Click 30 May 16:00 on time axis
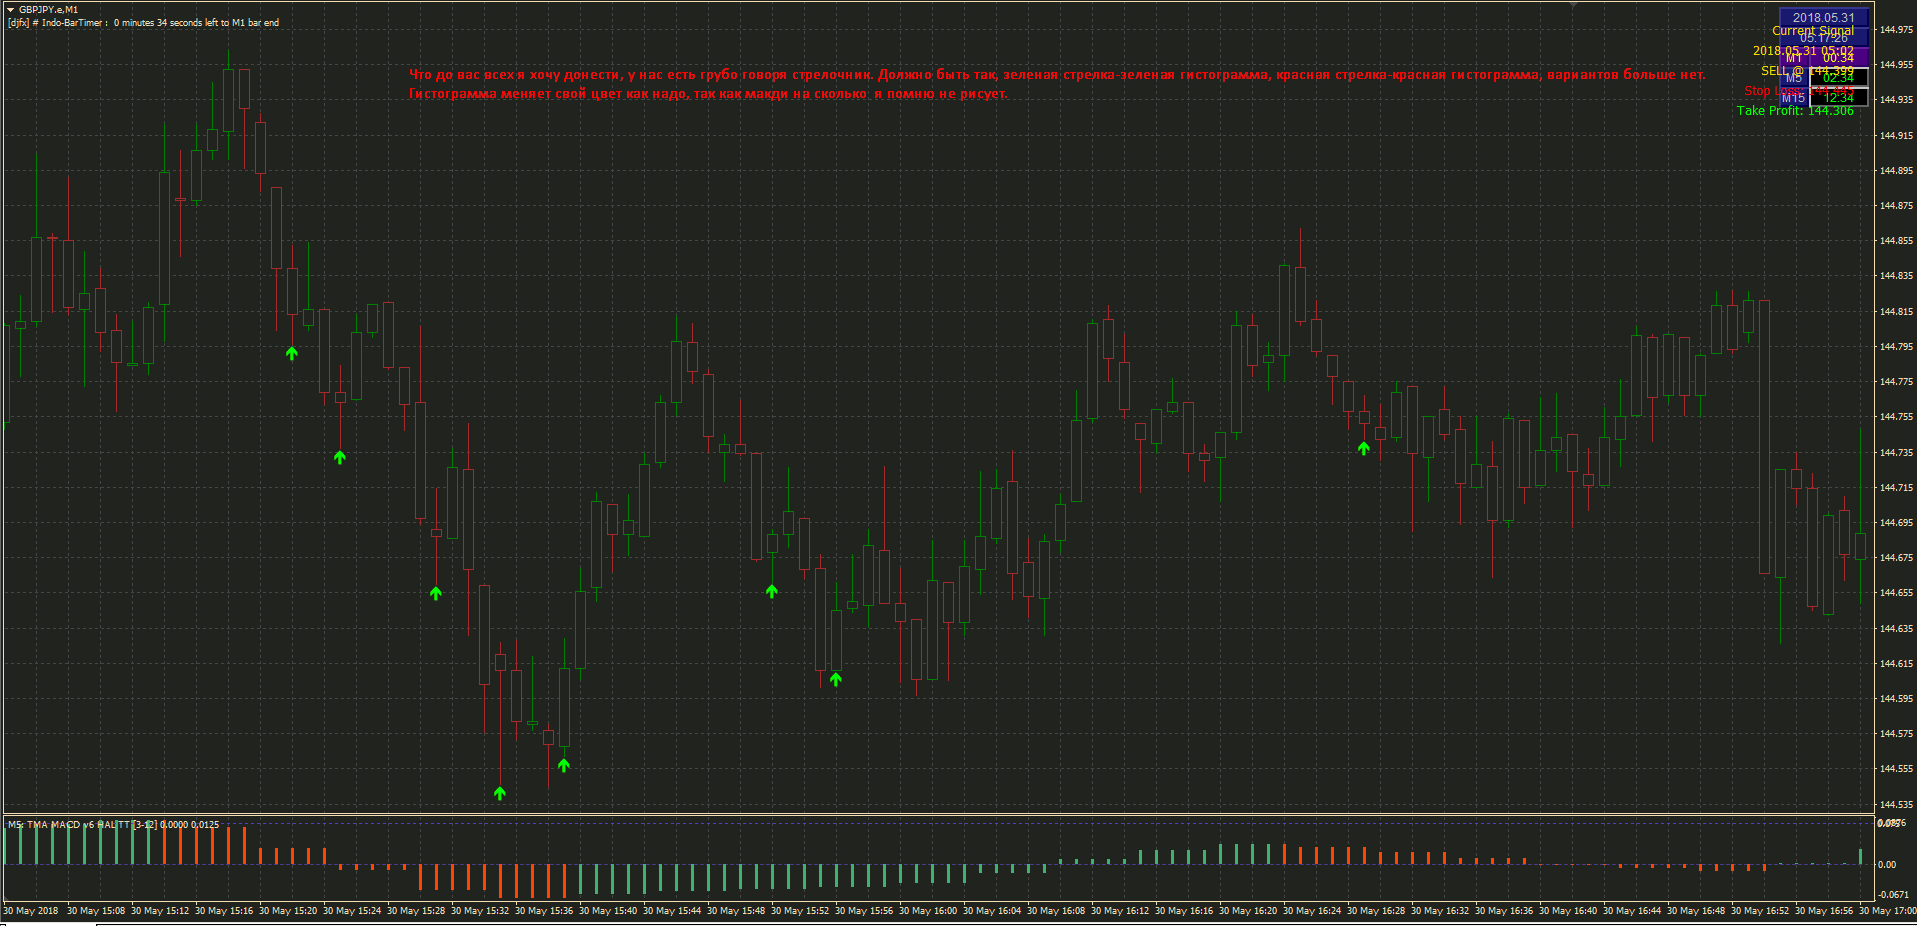This screenshot has width=1917, height=926. coord(928,911)
